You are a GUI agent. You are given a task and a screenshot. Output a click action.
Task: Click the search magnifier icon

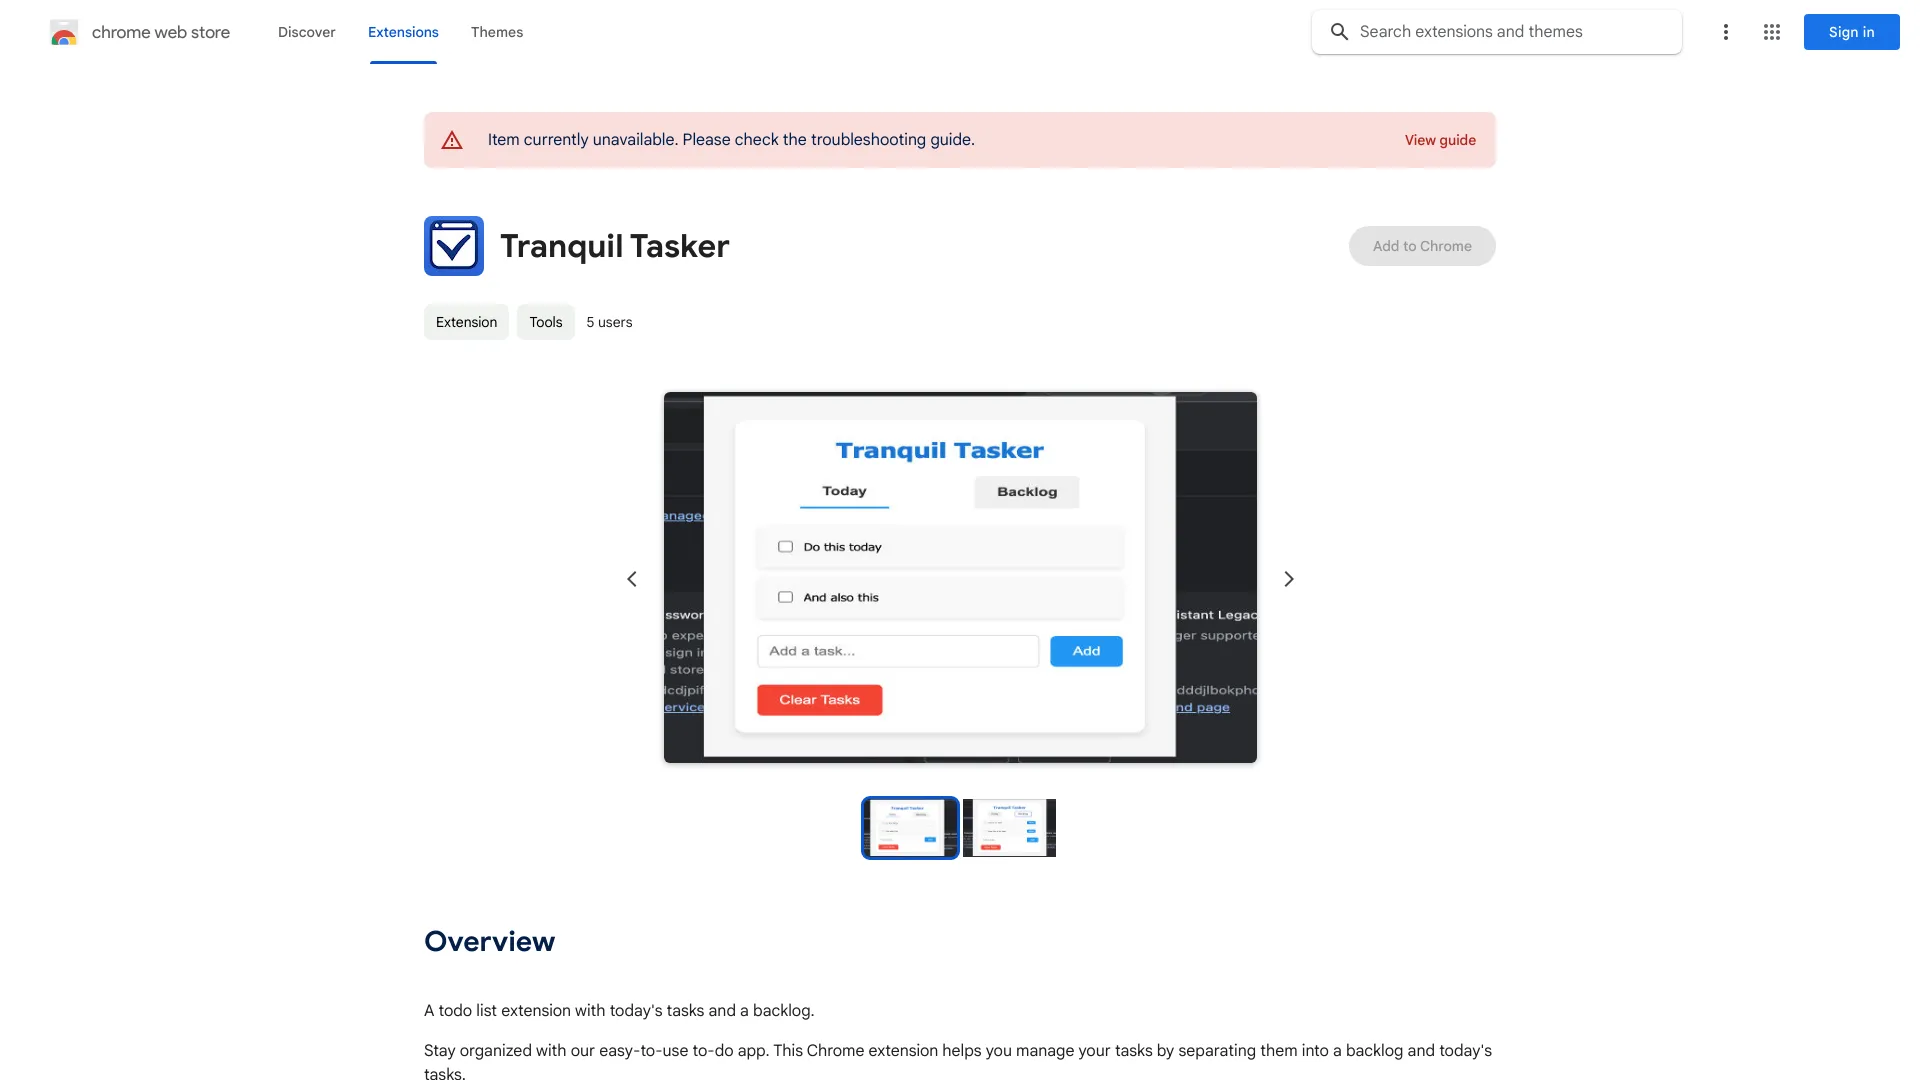(1338, 32)
